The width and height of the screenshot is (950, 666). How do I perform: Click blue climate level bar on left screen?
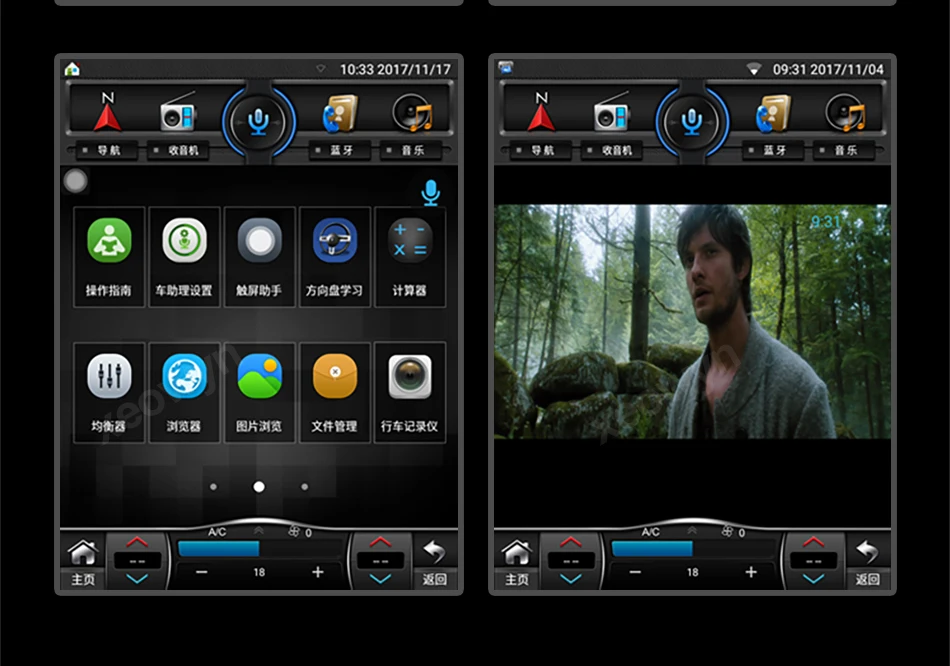219,549
